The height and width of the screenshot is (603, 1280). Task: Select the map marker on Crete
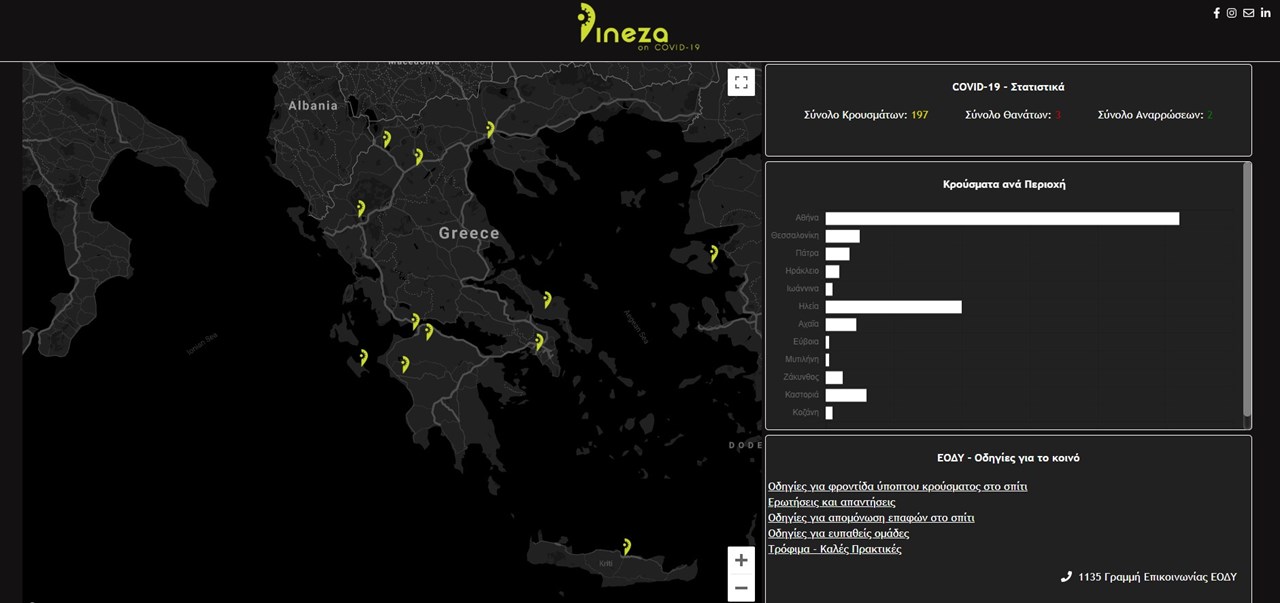[x=626, y=547]
